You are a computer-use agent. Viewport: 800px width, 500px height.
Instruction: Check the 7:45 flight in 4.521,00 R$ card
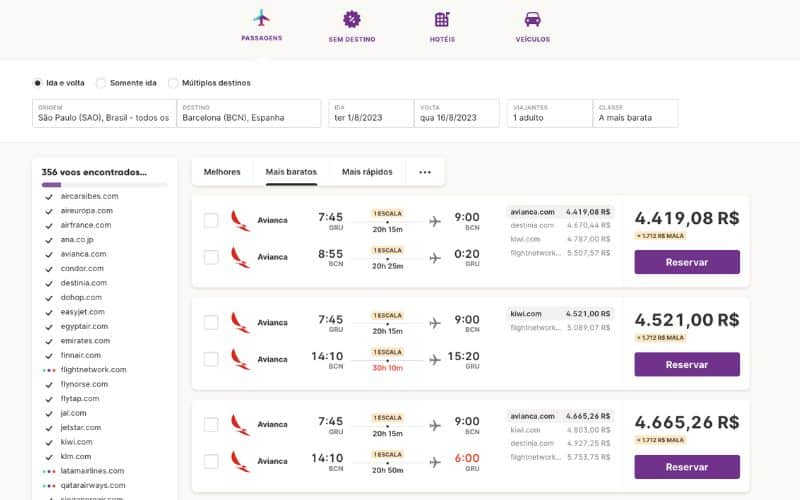[x=211, y=322]
